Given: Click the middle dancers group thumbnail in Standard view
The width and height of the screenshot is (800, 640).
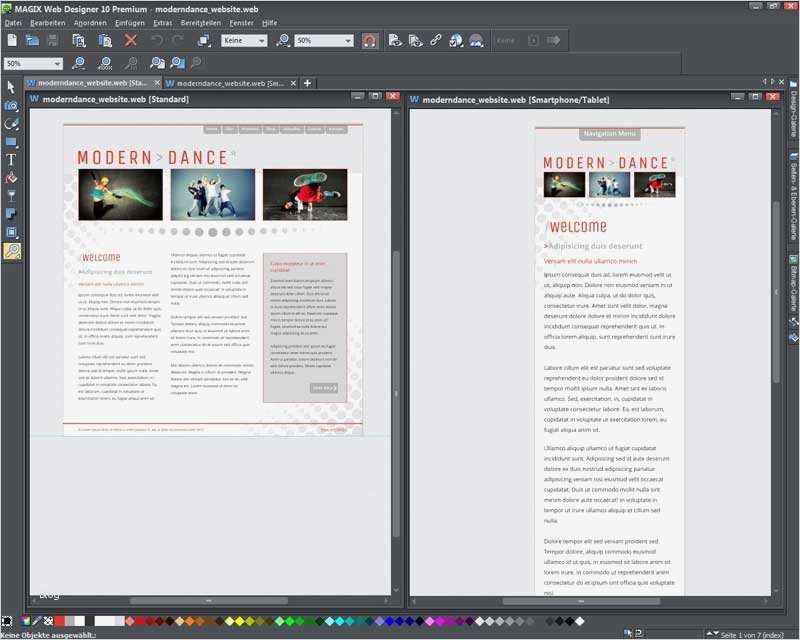Looking at the screenshot, I should point(211,194).
